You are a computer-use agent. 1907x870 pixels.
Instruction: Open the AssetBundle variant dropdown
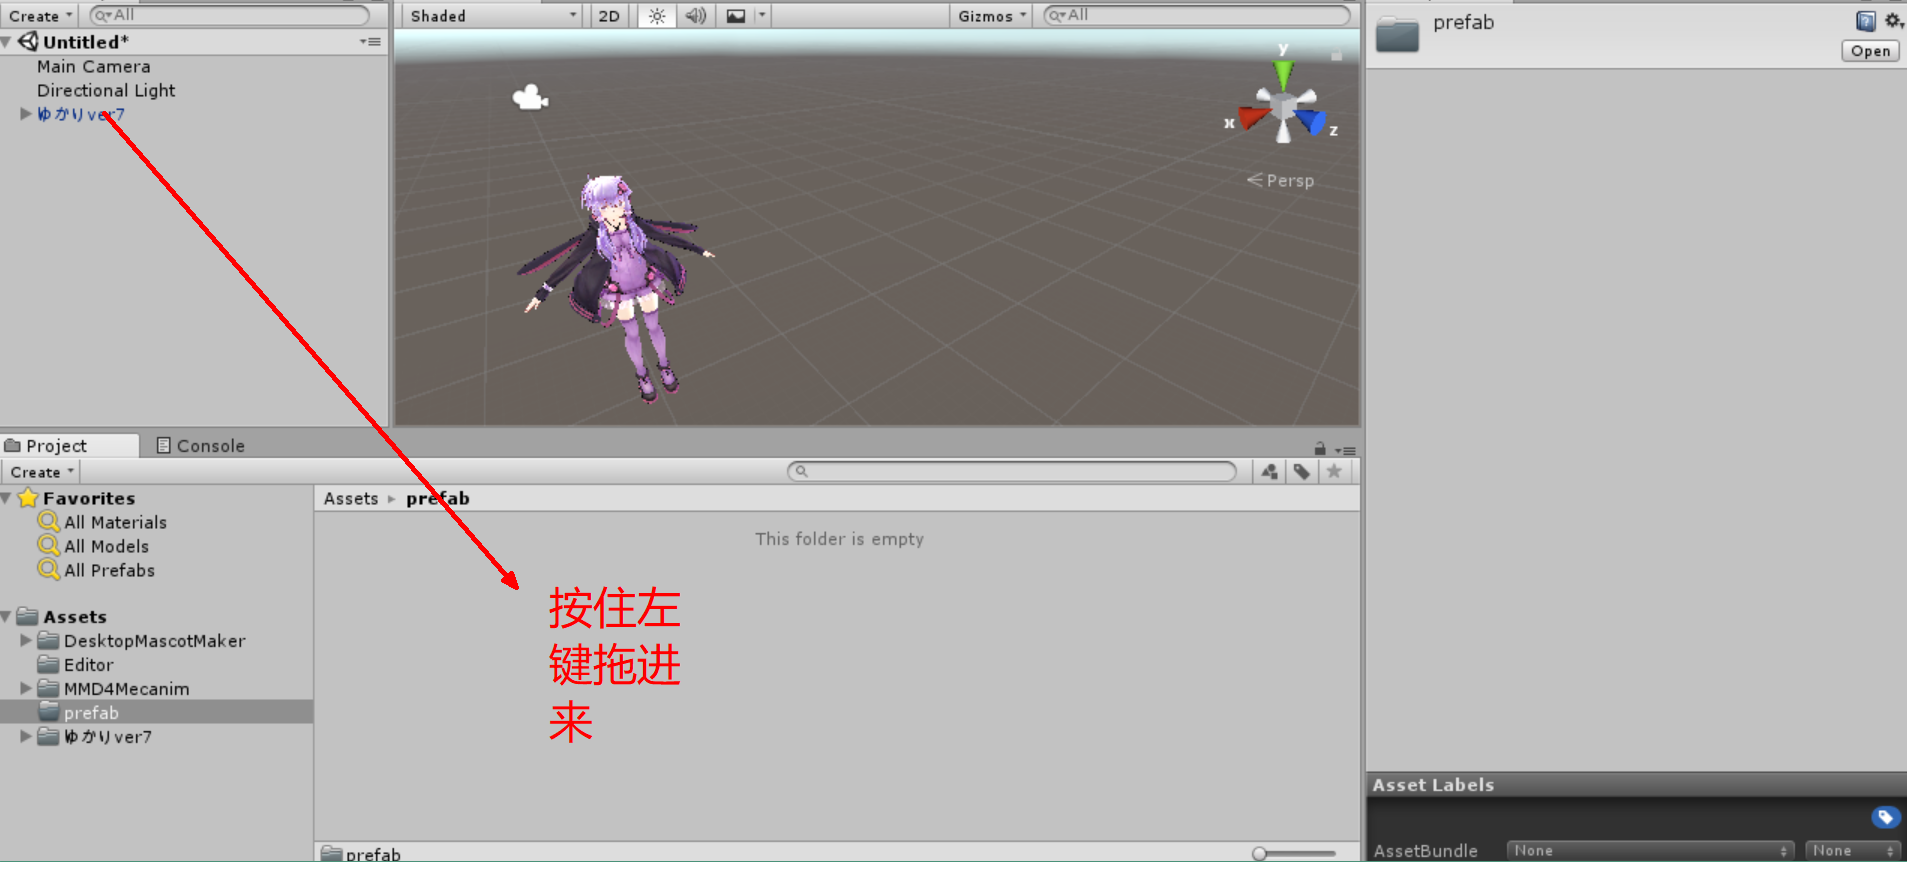click(x=1852, y=851)
